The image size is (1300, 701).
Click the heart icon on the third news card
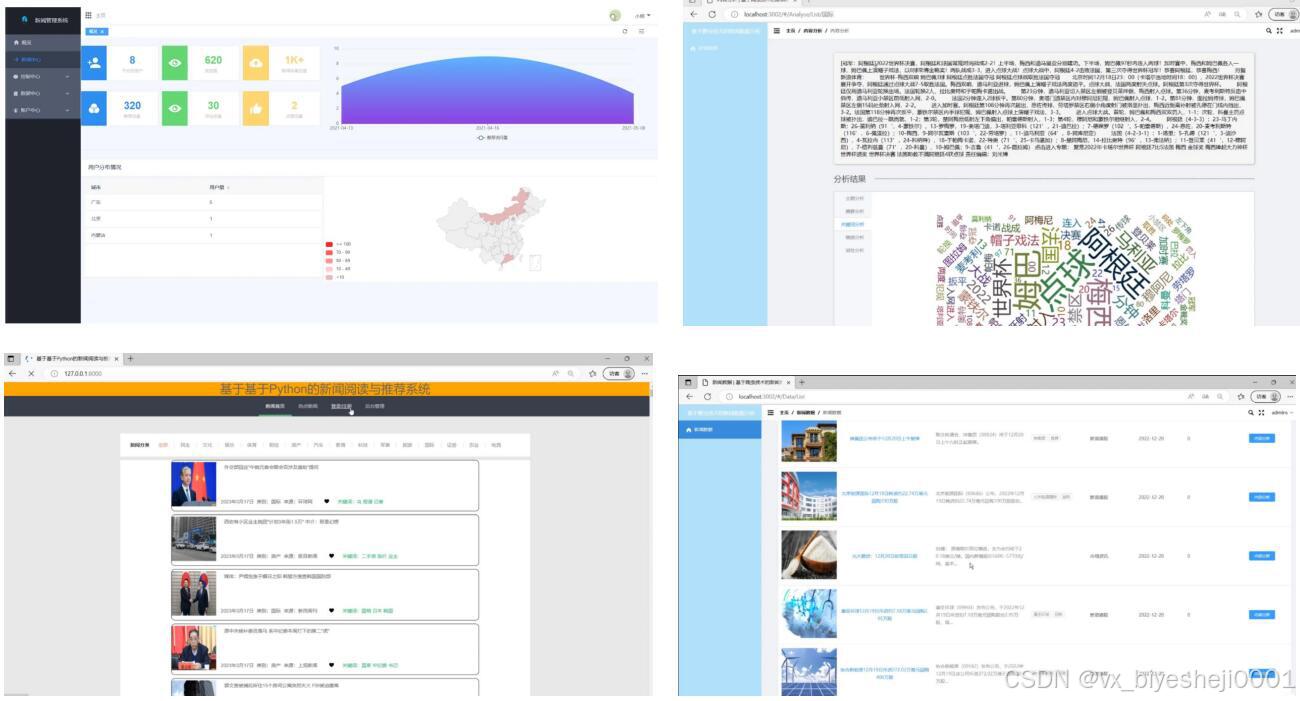[330, 610]
